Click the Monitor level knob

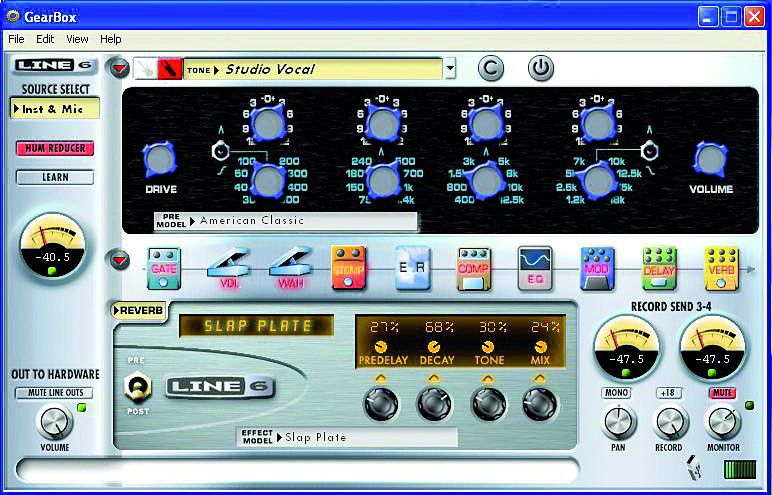pos(723,423)
